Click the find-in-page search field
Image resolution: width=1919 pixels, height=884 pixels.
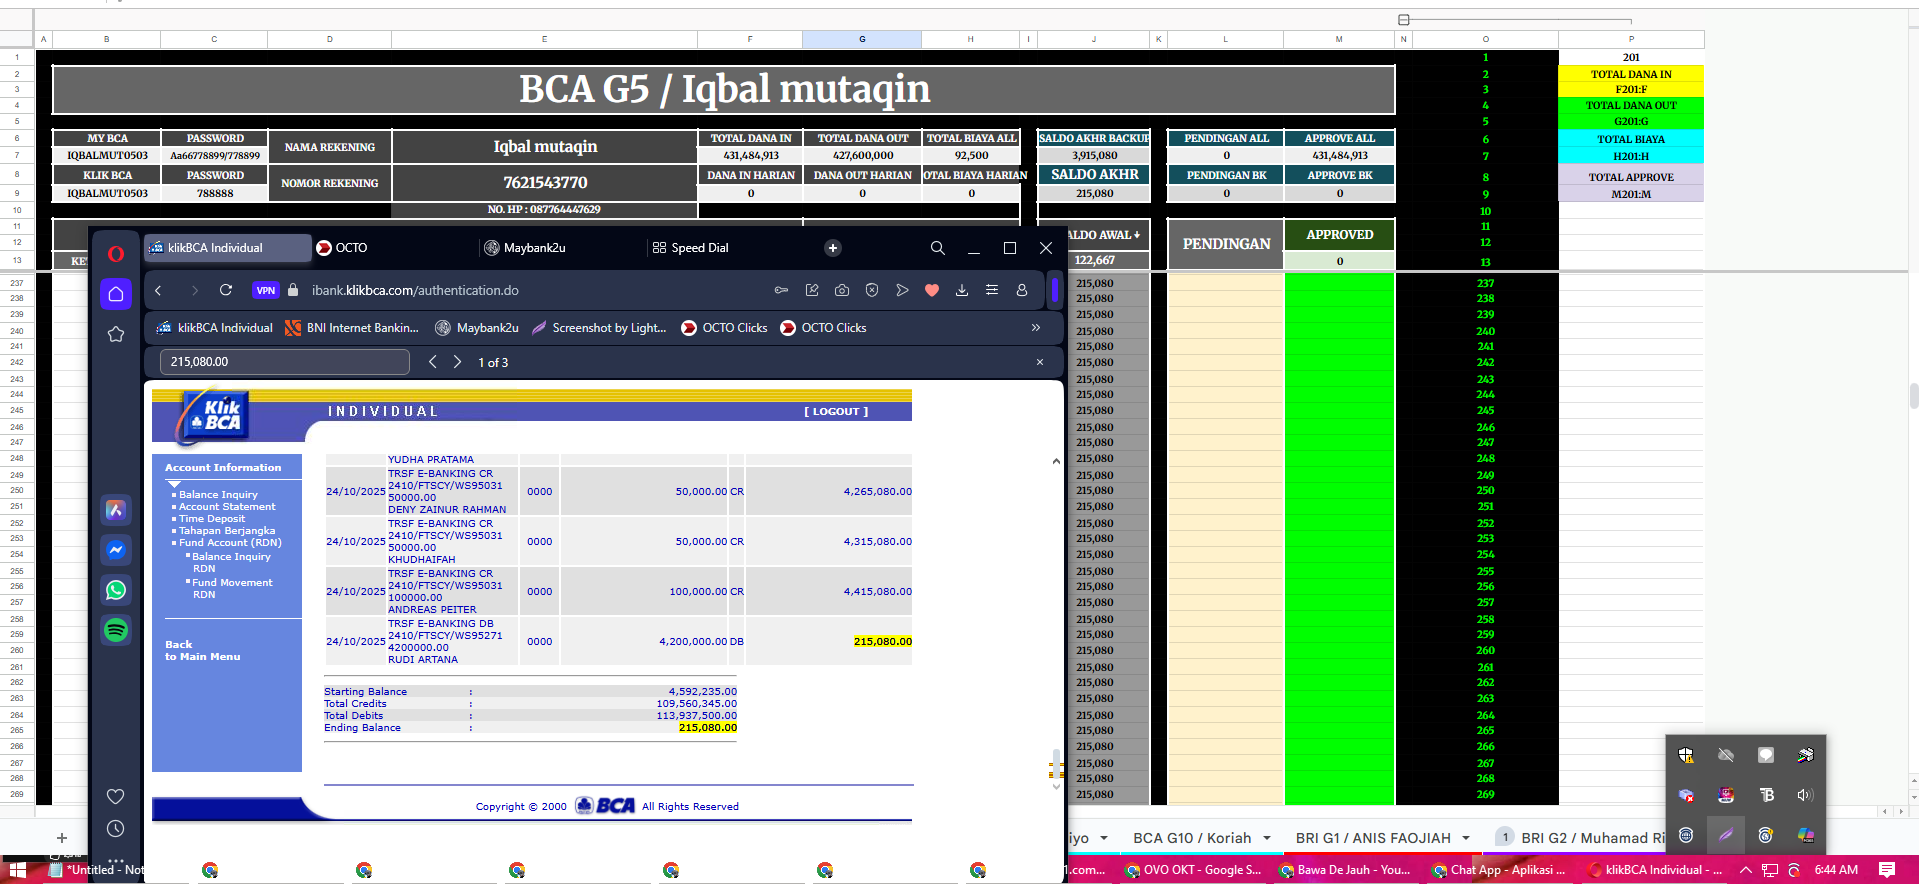pos(285,362)
